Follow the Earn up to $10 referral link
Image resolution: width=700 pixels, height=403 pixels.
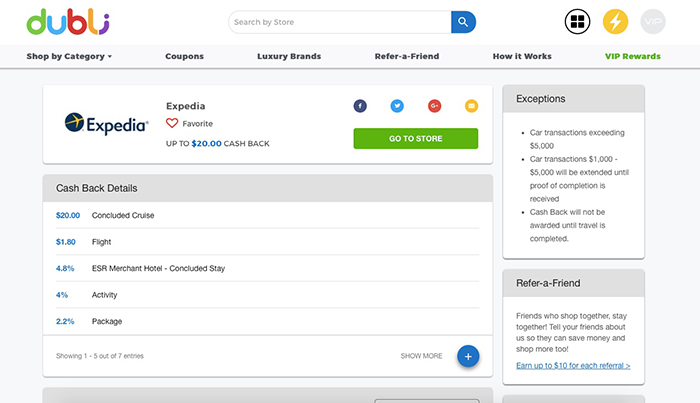[573, 366]
